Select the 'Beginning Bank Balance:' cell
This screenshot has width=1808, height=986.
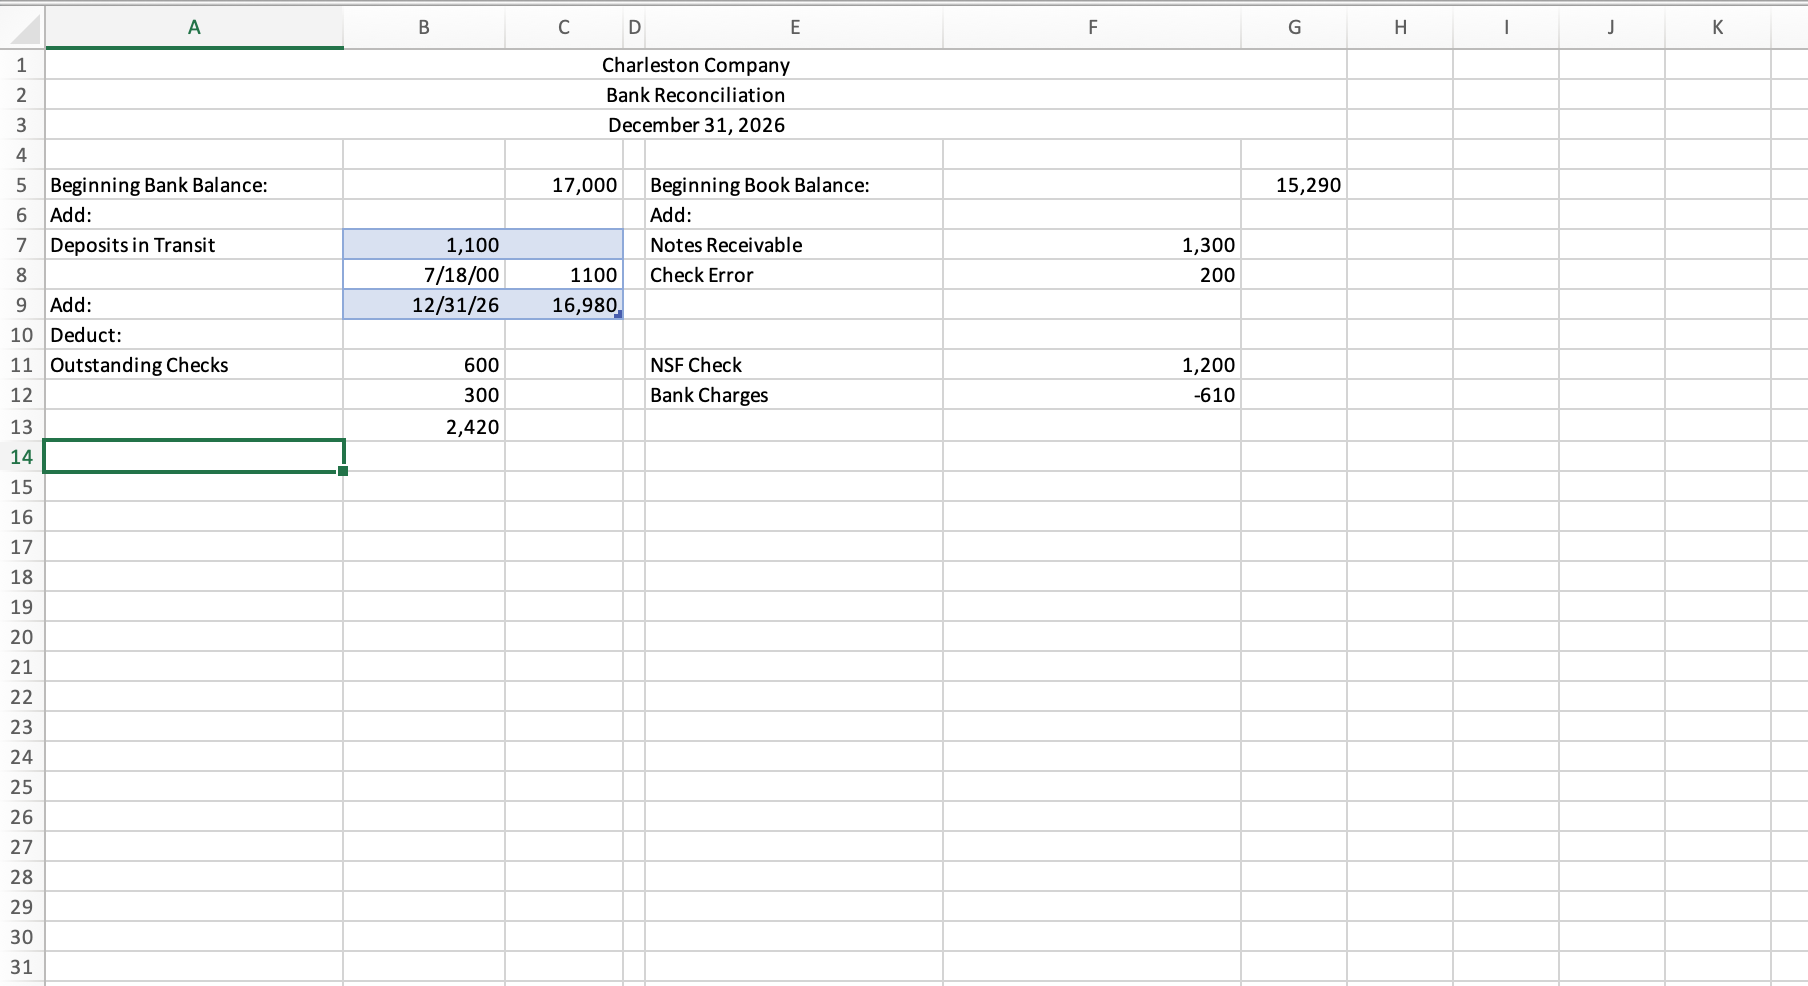[194, 185]
